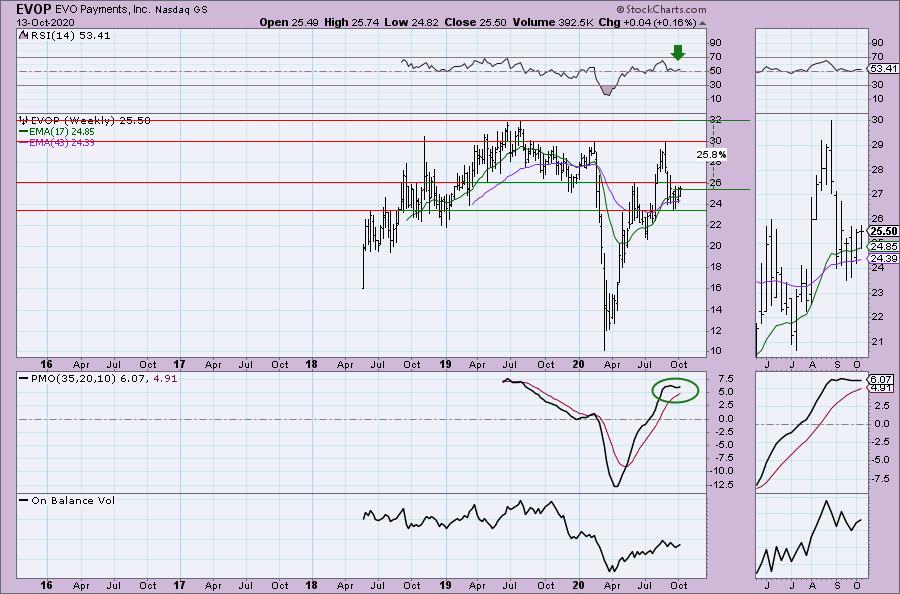Screen dimensions: 900x594
Task: Click the 29 level on the zoomed price axis
Action: click(878, 145)
